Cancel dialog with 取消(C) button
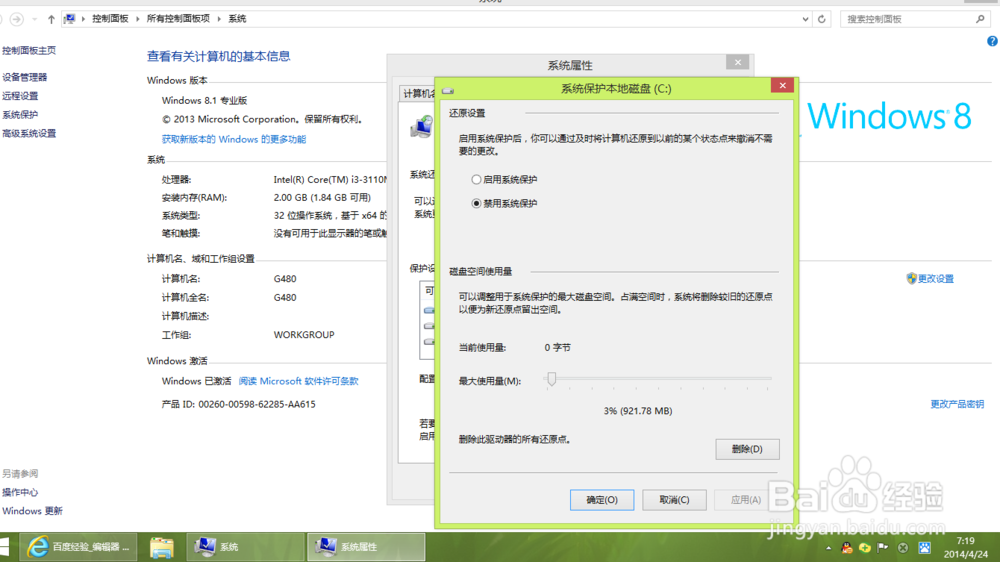 (x=674, y=499)
